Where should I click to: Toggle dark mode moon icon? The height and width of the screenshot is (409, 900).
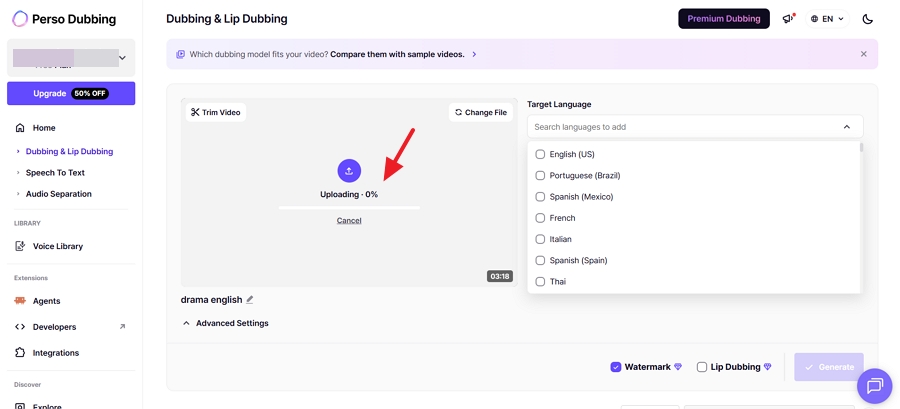867,19
